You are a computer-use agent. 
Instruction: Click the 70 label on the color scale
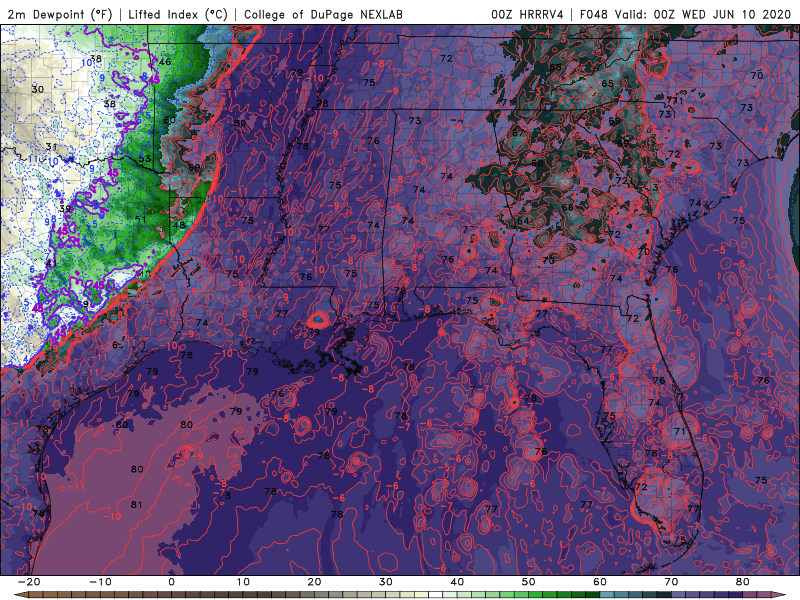[x=671, y=582]
